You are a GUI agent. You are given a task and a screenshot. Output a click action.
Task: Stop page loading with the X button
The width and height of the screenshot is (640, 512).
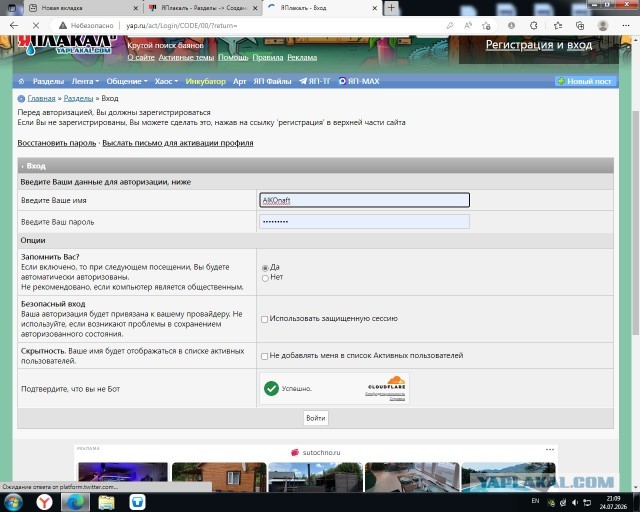36,25
